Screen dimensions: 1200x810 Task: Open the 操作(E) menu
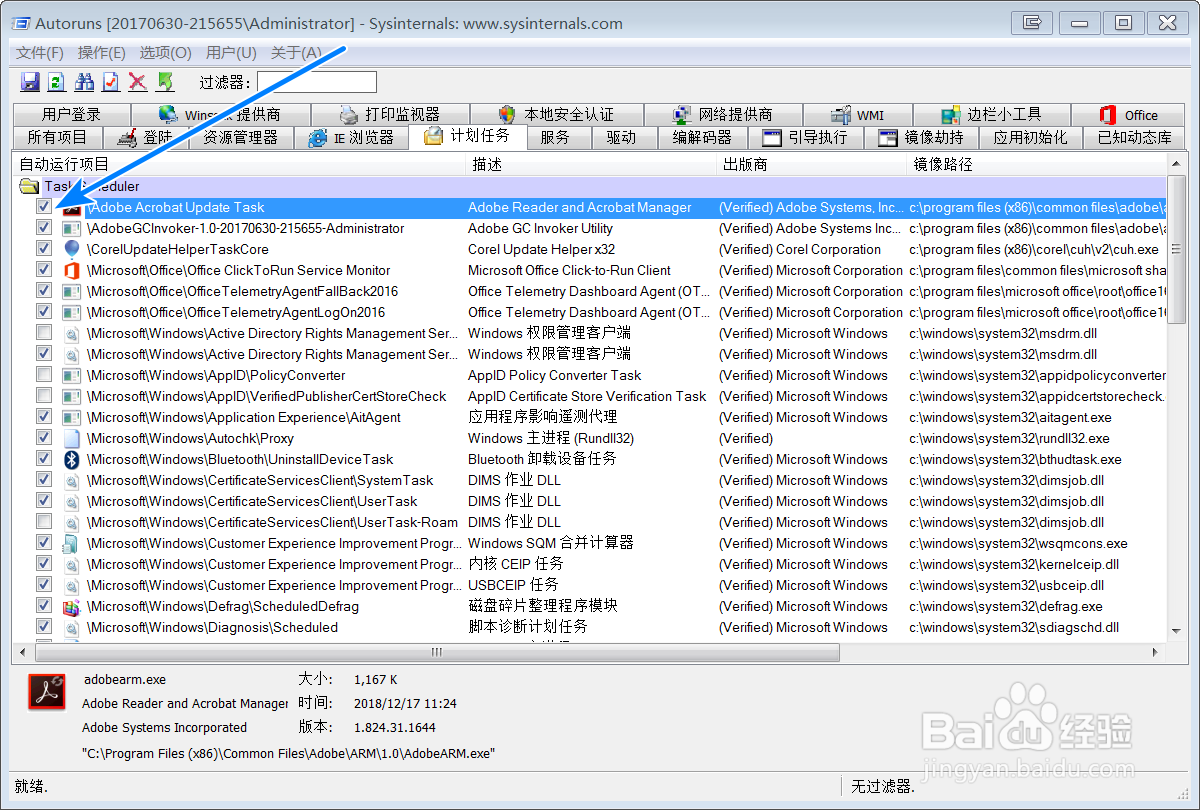[x=102, y=53]
